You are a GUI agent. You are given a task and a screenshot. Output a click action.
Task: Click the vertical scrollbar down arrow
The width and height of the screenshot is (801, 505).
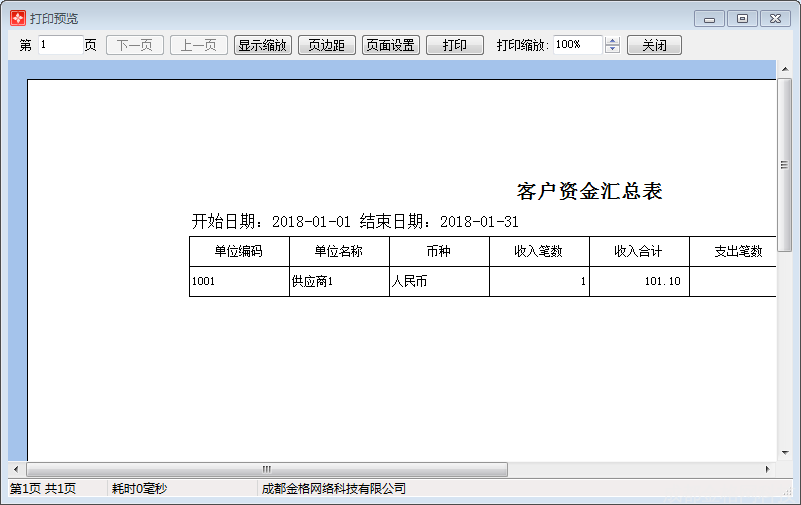(785, 453)
